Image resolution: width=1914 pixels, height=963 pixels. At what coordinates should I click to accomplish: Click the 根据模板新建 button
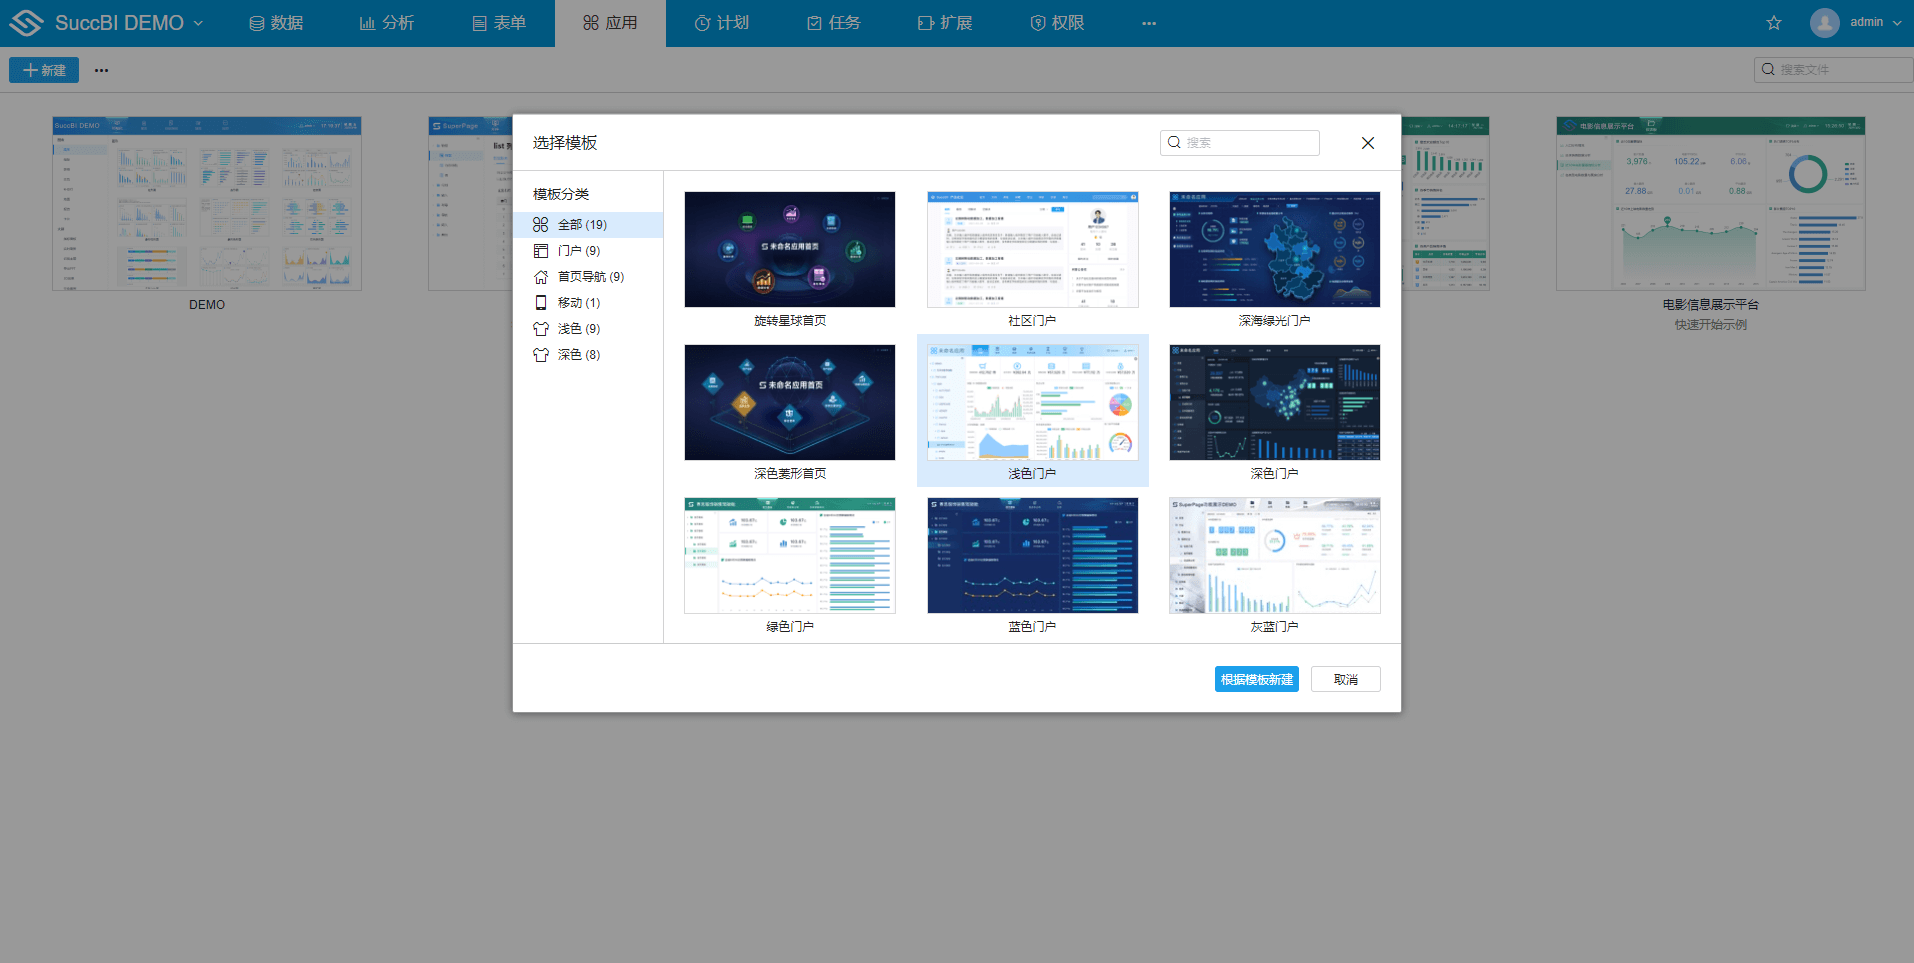[1256, 679]
